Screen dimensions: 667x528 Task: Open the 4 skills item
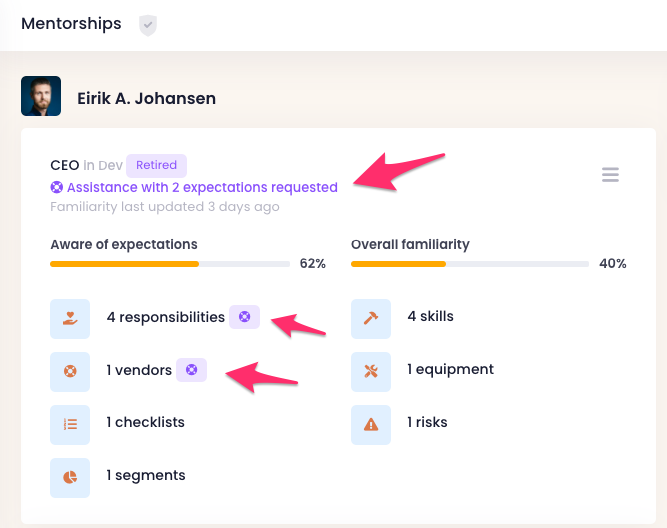tap(430, 317)
